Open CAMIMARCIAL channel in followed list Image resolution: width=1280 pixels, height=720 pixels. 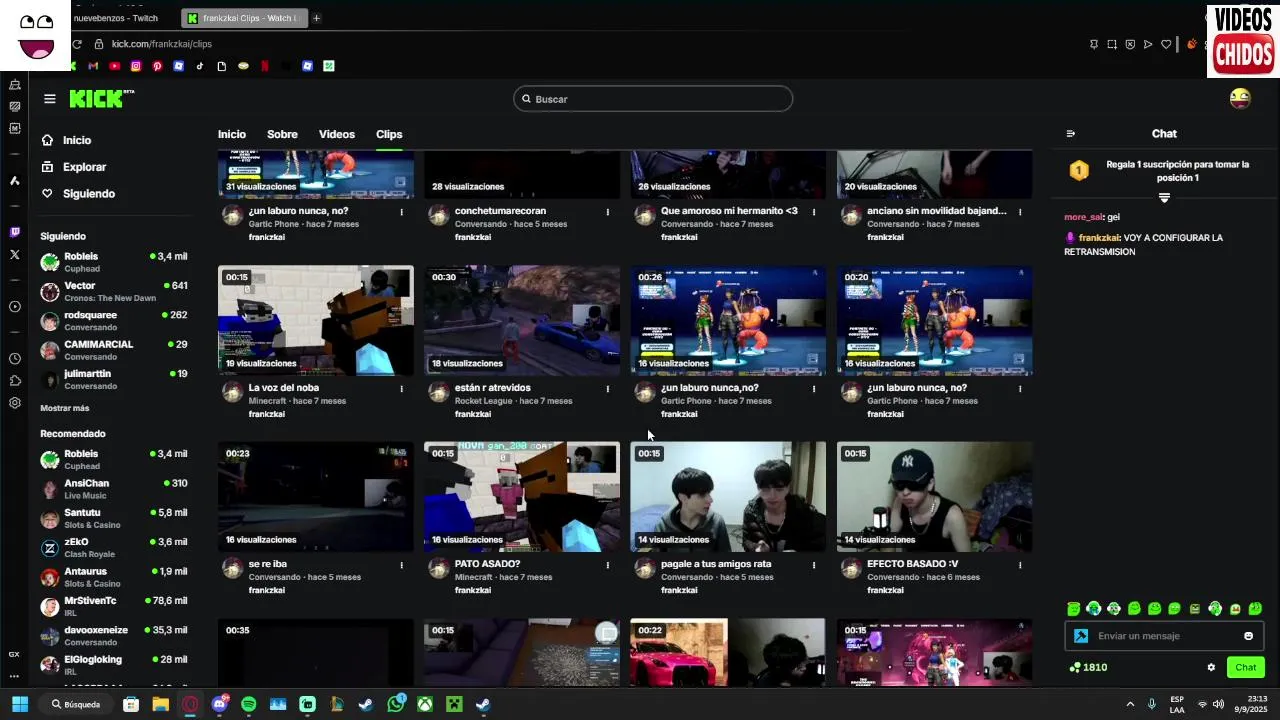click(113, 350)
